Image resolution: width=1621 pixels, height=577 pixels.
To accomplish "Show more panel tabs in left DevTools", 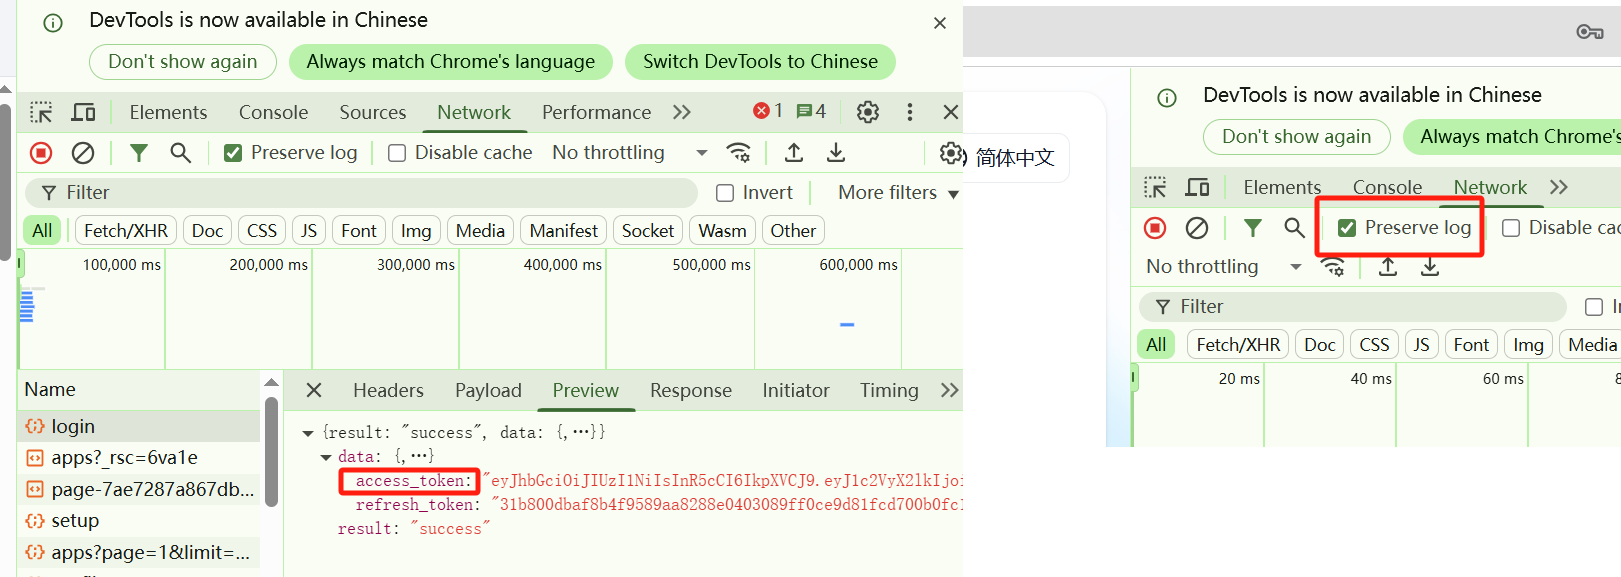I will 682,112.
